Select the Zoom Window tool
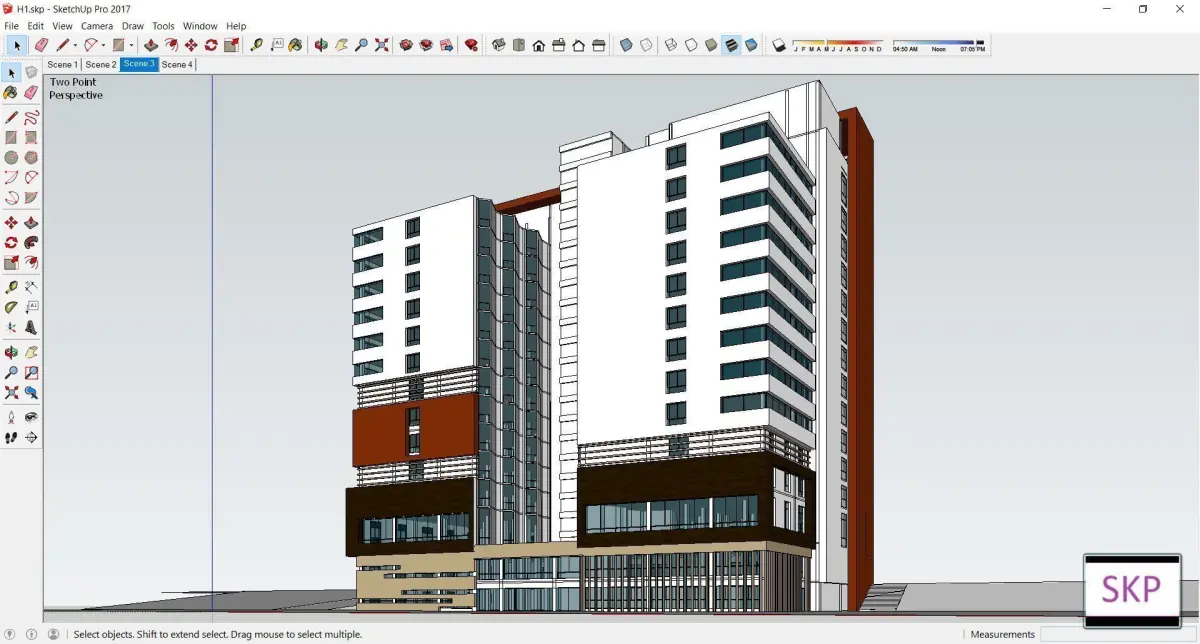This screenshot has width=1200, height=644. pos(31,373)
